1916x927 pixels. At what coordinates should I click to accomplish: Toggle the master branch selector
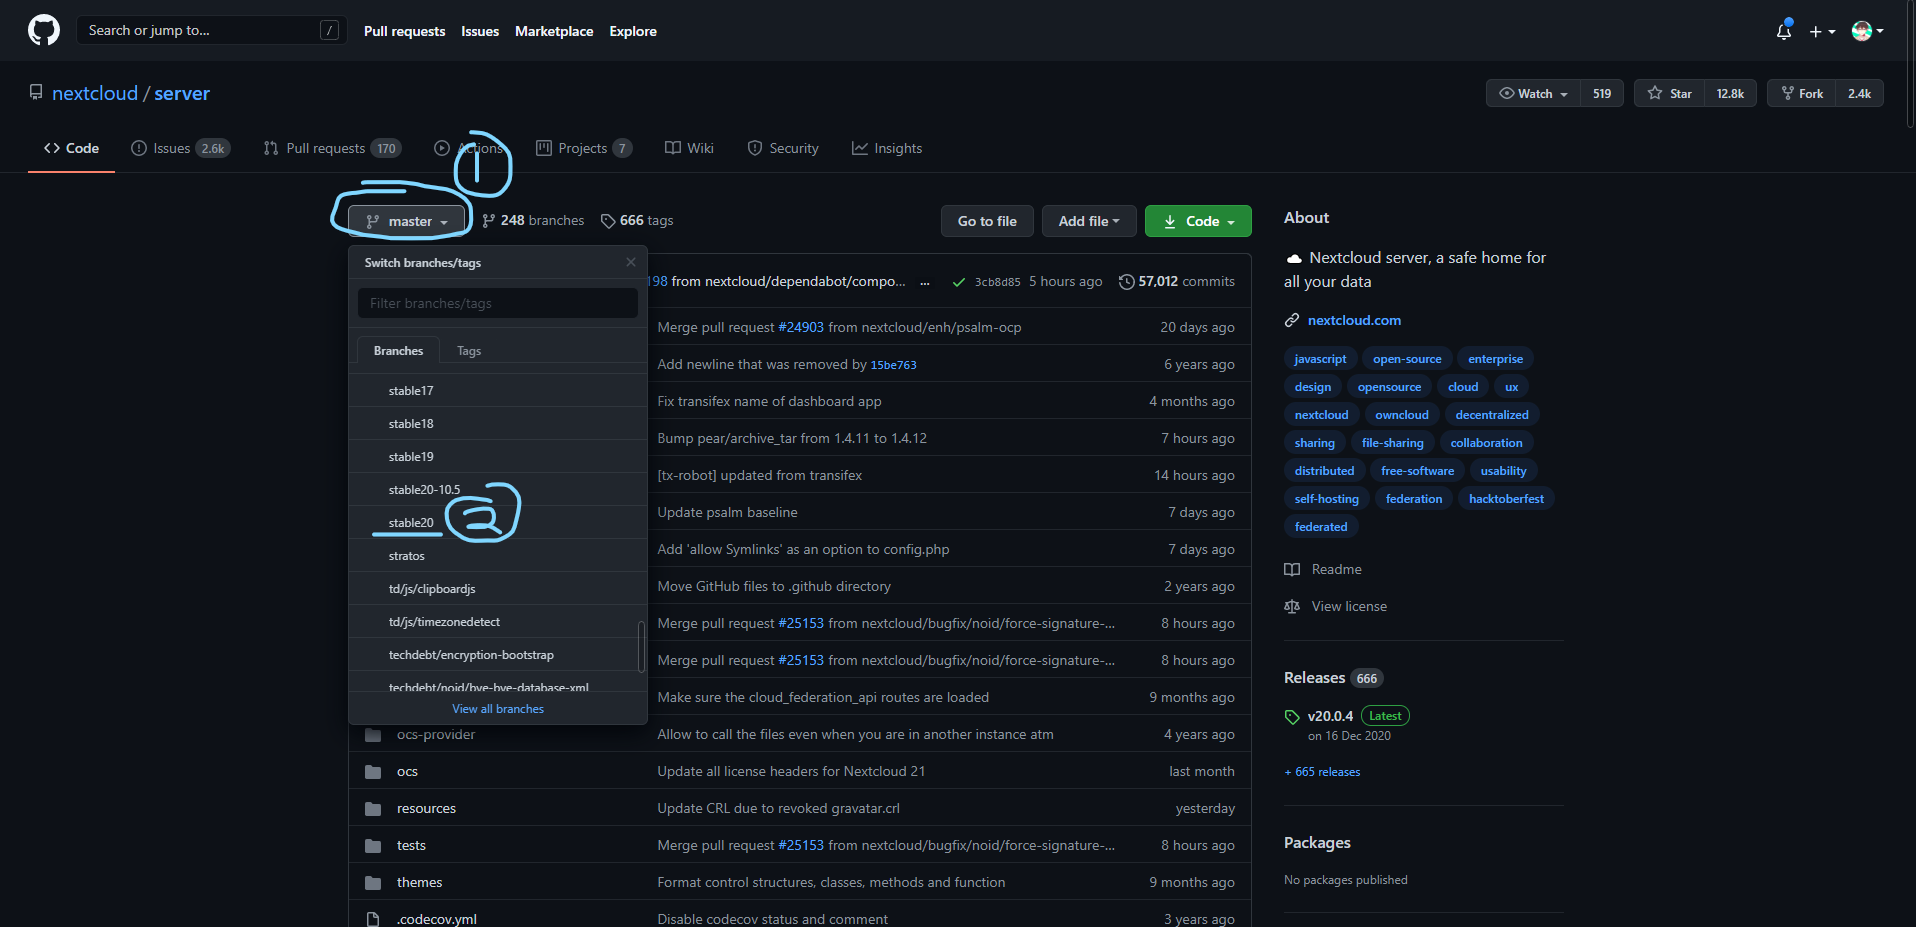[407, 221]
